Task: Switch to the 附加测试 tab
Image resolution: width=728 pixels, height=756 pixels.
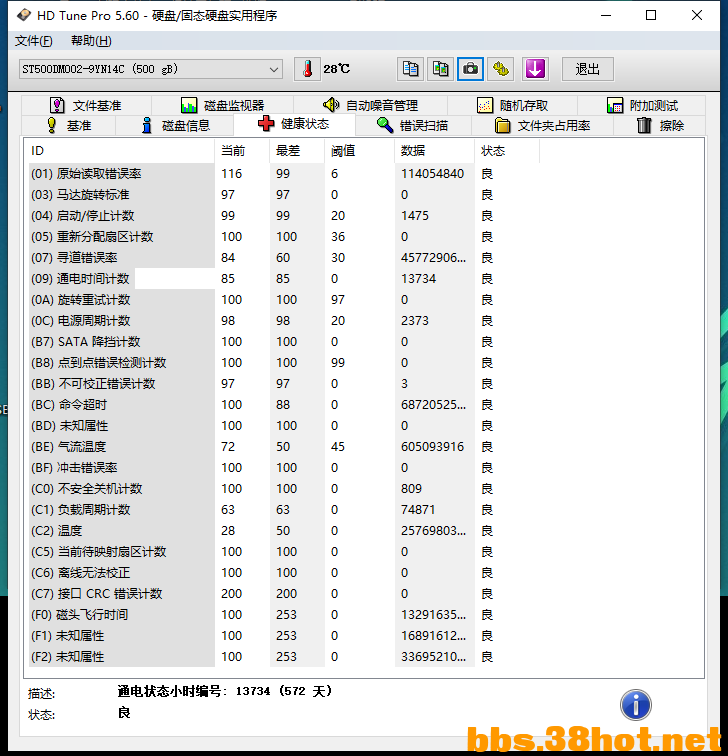Action: (642, 105)
